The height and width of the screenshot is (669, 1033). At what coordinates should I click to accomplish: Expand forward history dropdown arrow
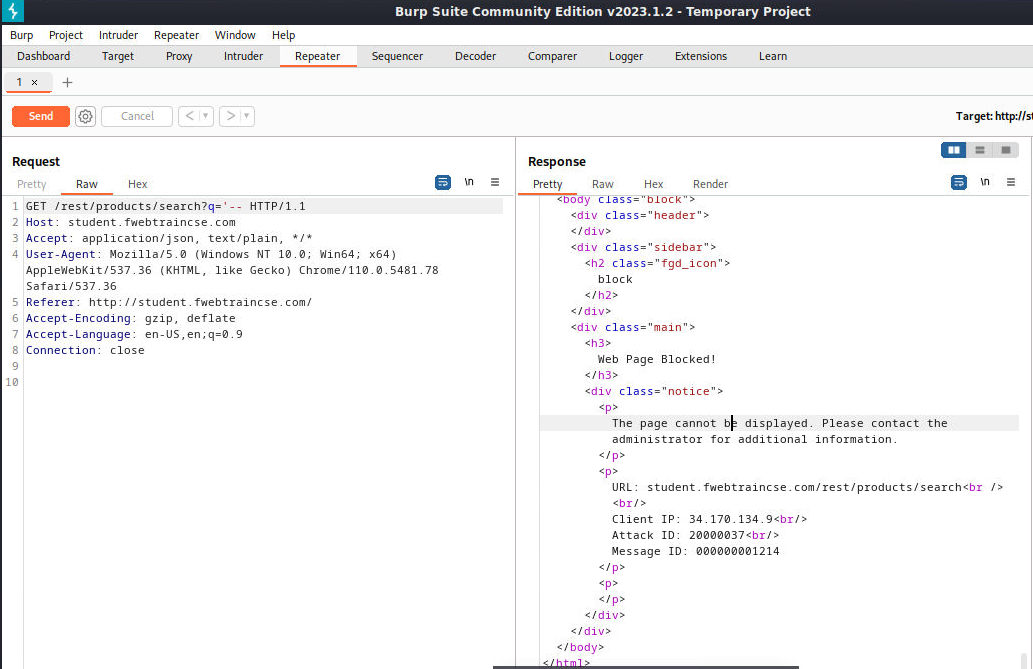pyautogui.click(x=247, y=117)
